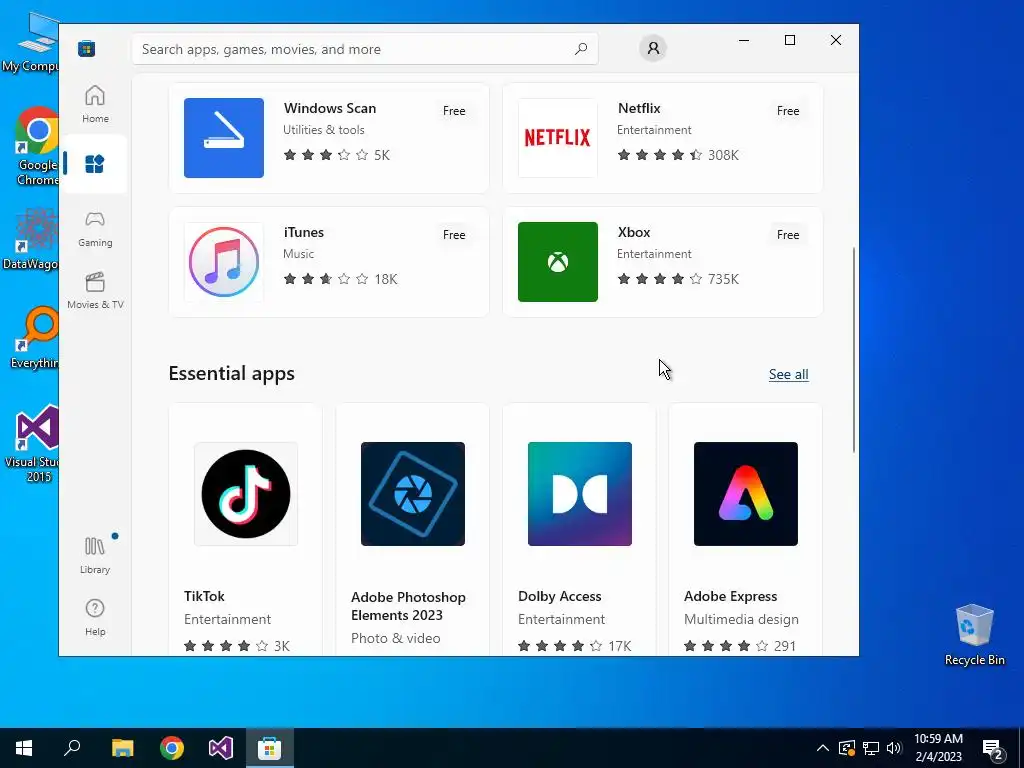Click the 308K rating for Netflix
This screenshot has height=768, width=1024.
coord(723,155)
